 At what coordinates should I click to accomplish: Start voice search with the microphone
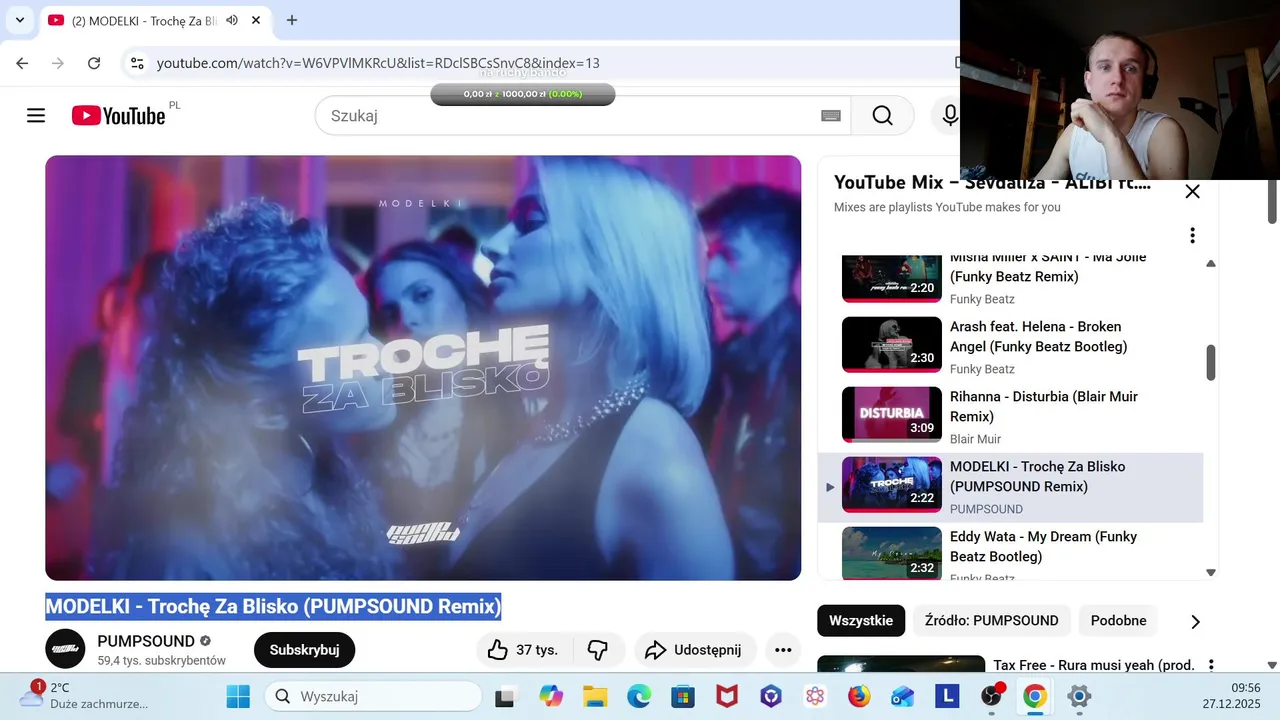click(949, 116)
